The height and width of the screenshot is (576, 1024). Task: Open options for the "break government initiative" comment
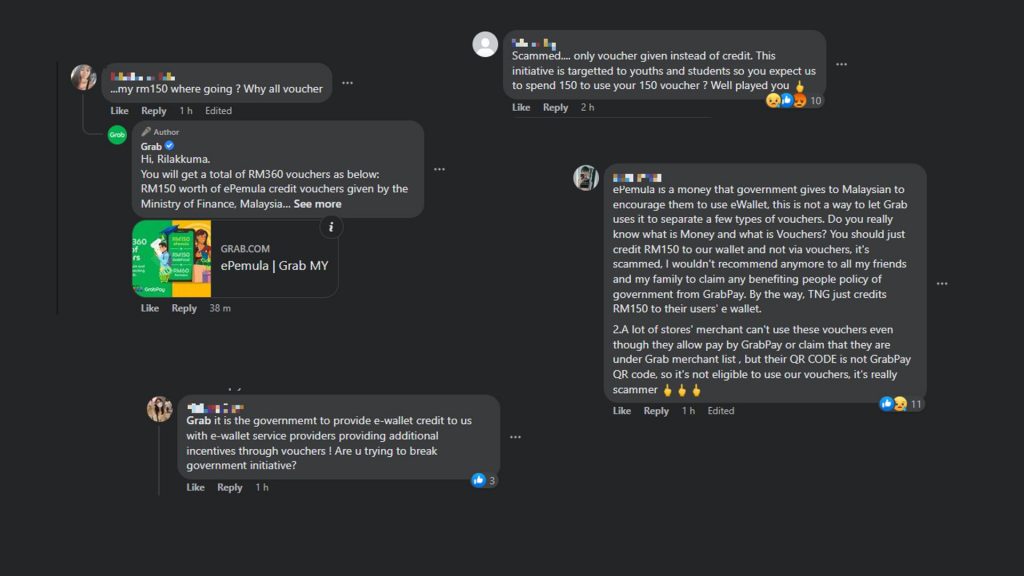515,437
